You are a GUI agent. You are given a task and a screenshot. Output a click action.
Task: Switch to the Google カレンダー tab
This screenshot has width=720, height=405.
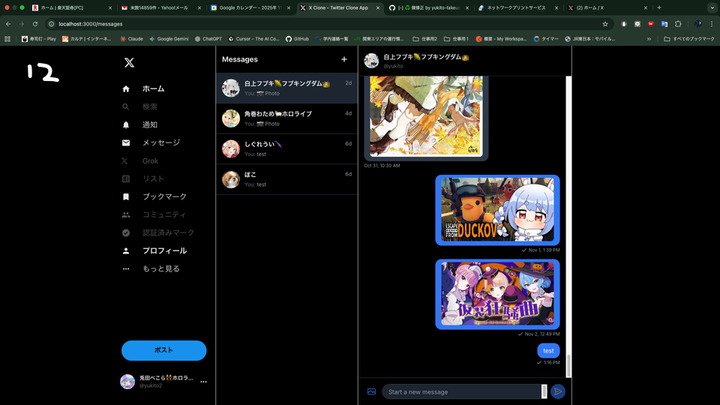[248, 8]
